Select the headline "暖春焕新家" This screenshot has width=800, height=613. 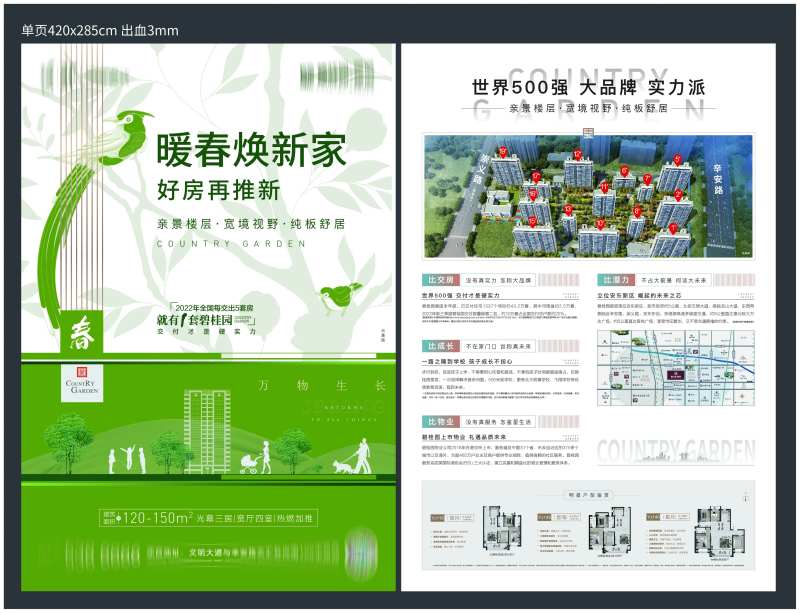click(x=251, y=150)
